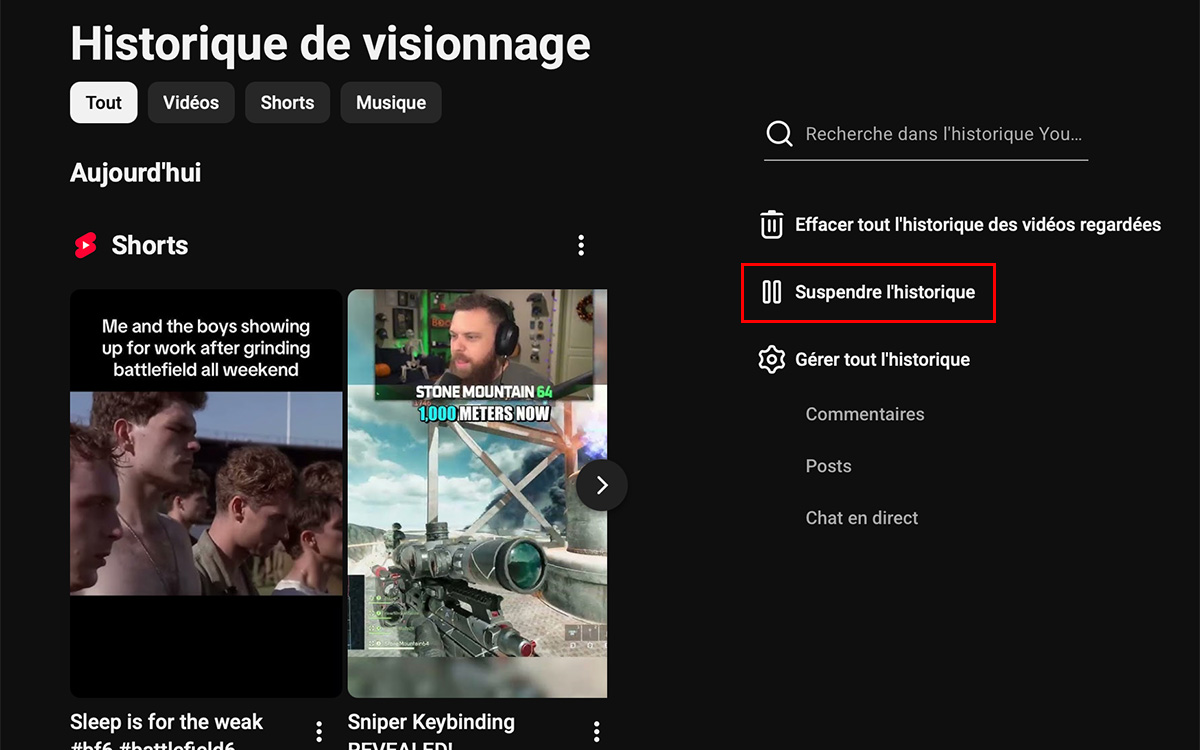Open Chat en direct history
The image size is (1200, 750).
point(861,517)
